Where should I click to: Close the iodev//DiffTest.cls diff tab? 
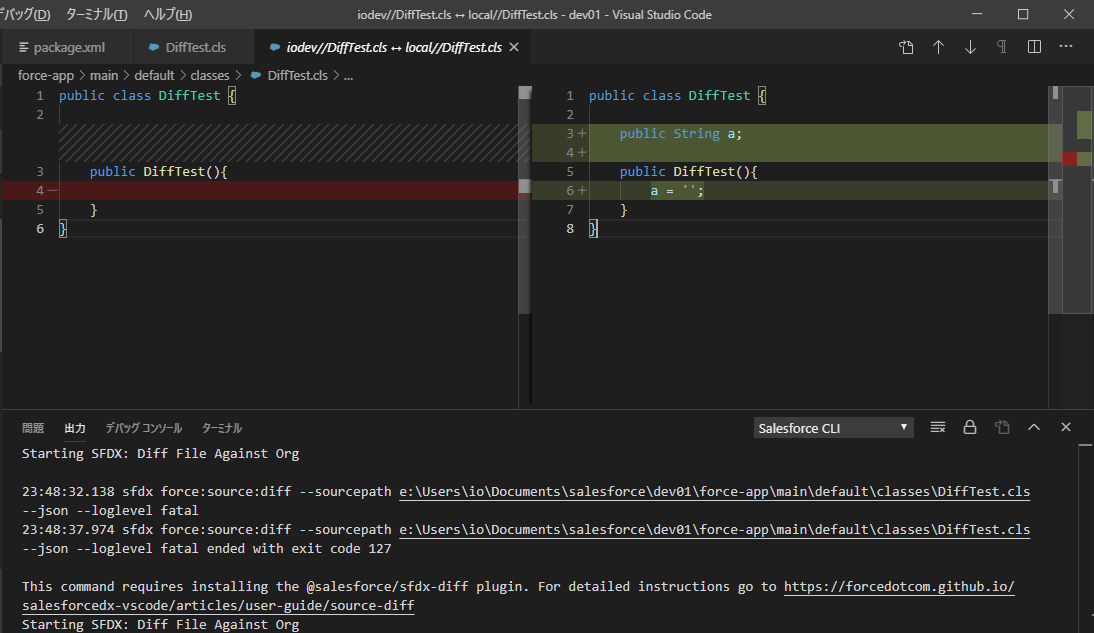click(514, 47)
